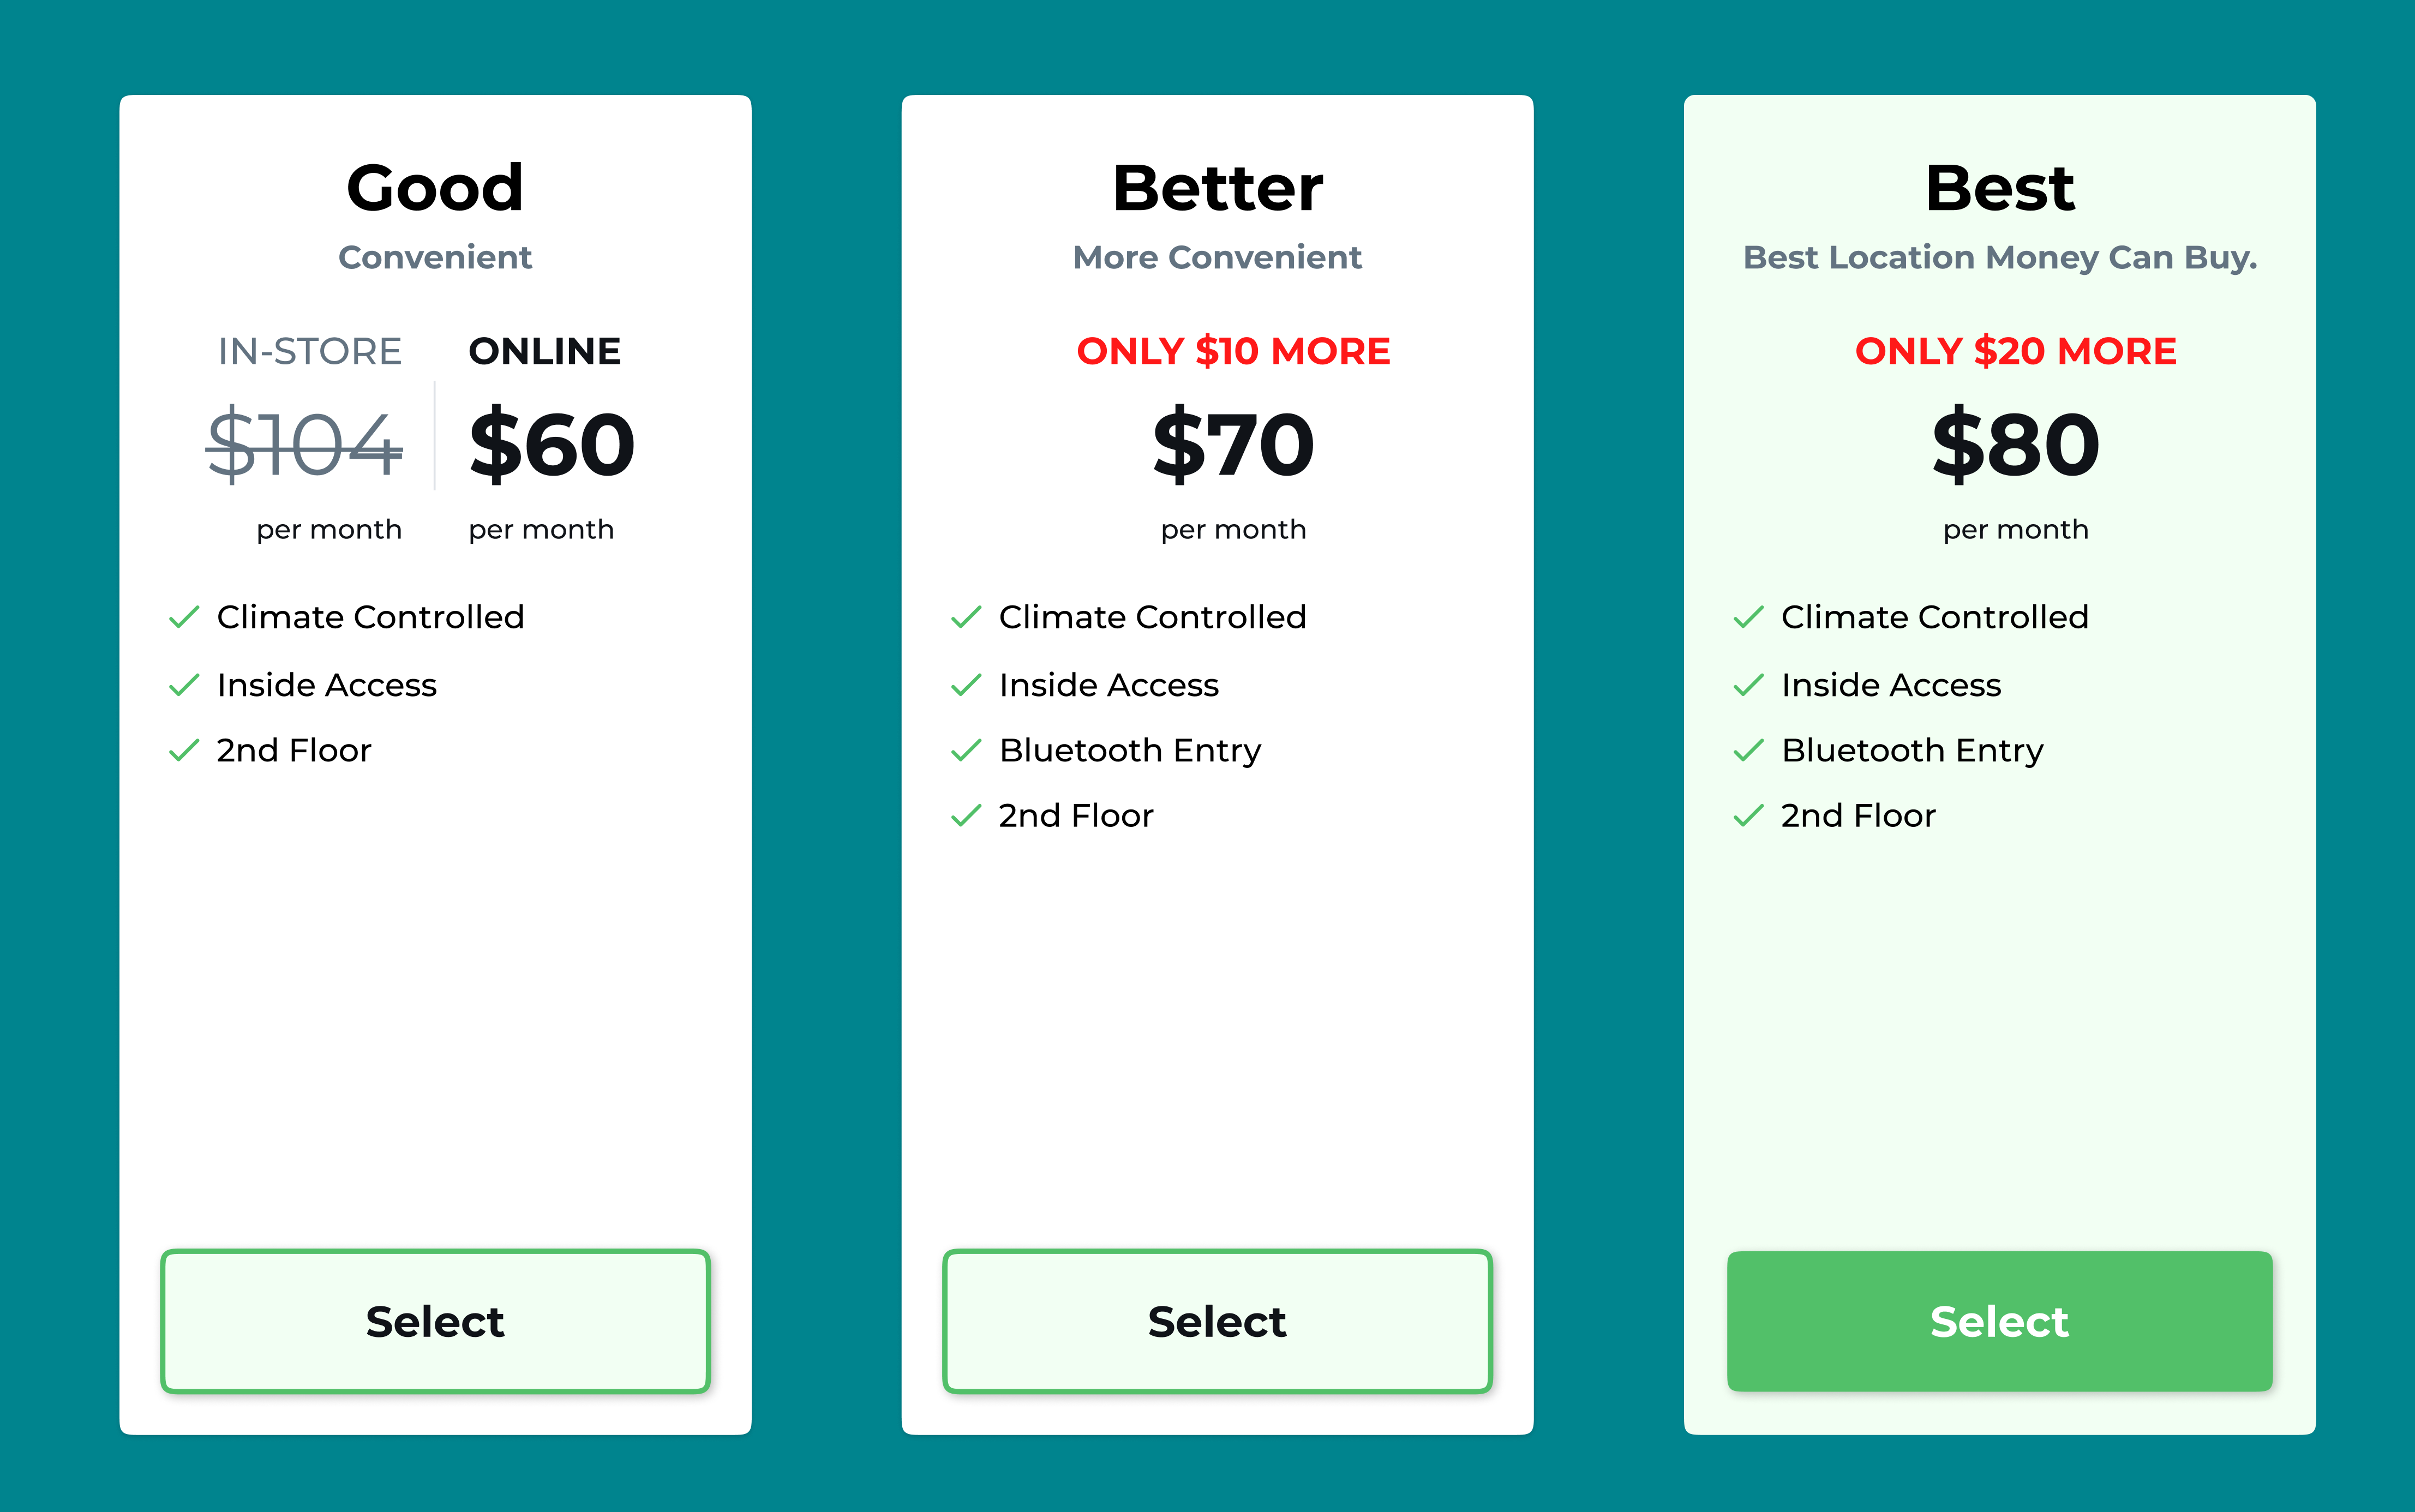Image resolution: width=2415 pixels, height=1512 pixels.
Task: Click checkmark next to 2nd Floor in Best
Action: click(x=1748, y=817)
